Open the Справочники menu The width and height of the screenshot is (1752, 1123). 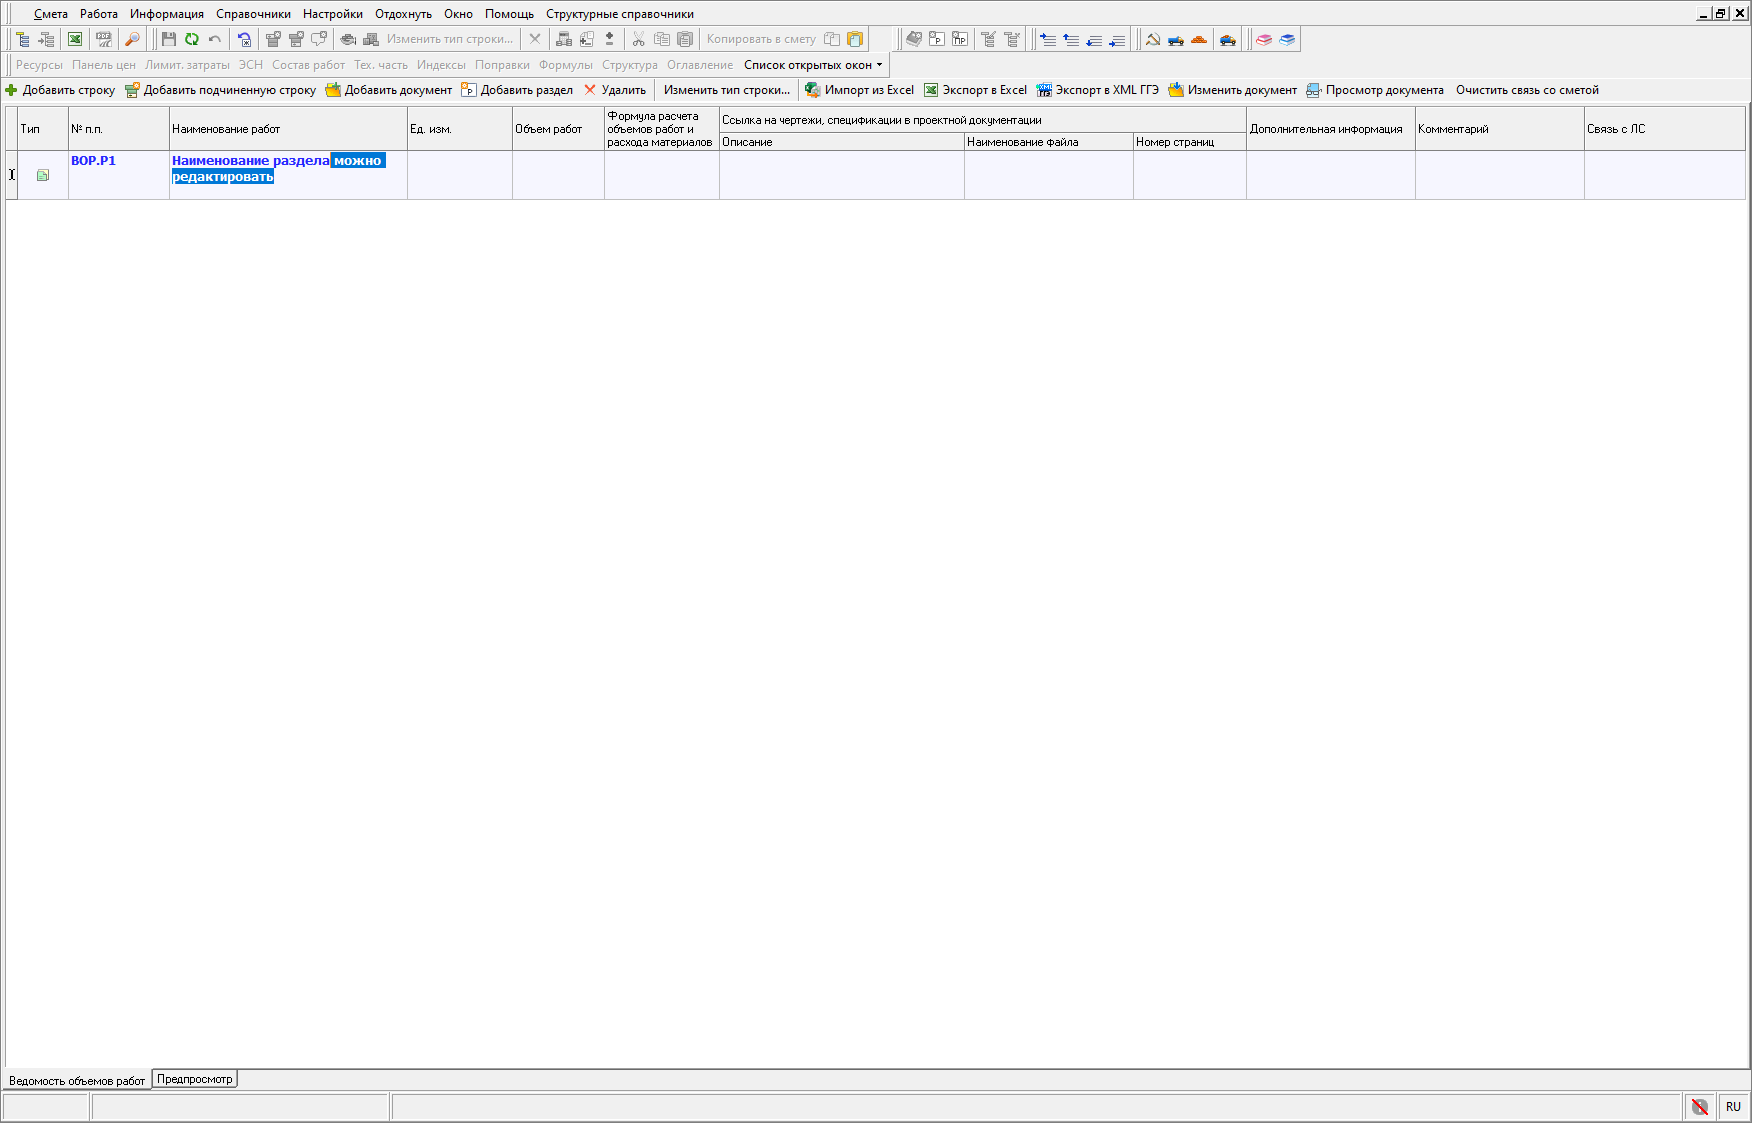tap(253, 14)
